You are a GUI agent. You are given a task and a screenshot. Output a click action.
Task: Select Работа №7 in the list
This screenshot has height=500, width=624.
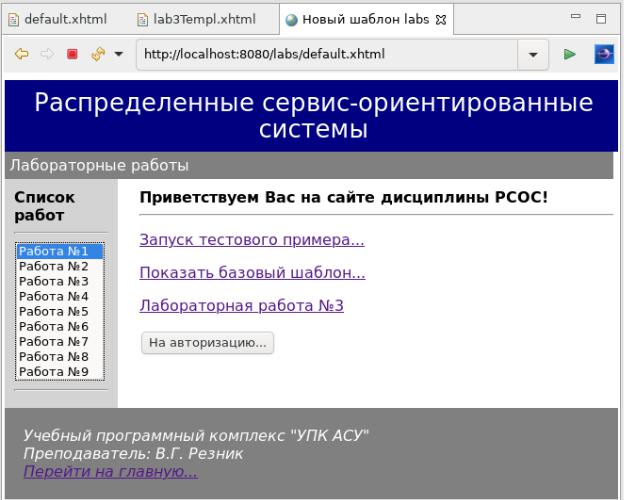(60, 342)
